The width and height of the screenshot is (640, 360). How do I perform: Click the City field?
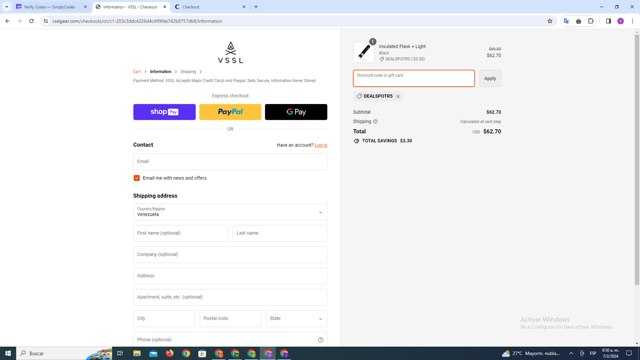(x=164, y=318)
